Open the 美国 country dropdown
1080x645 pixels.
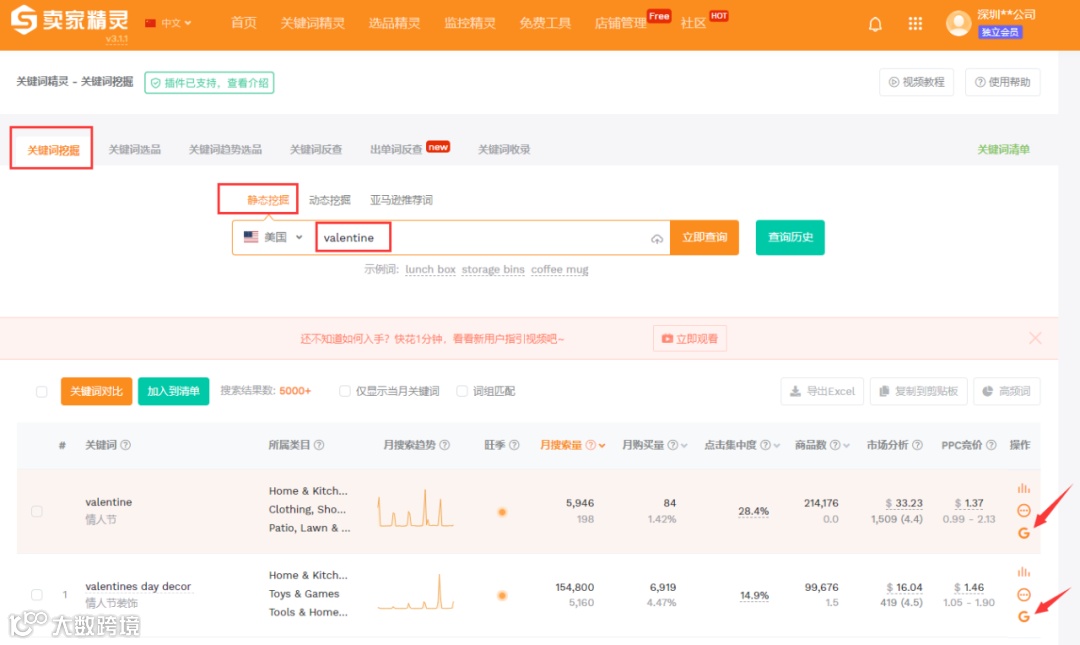click(272, 237)
